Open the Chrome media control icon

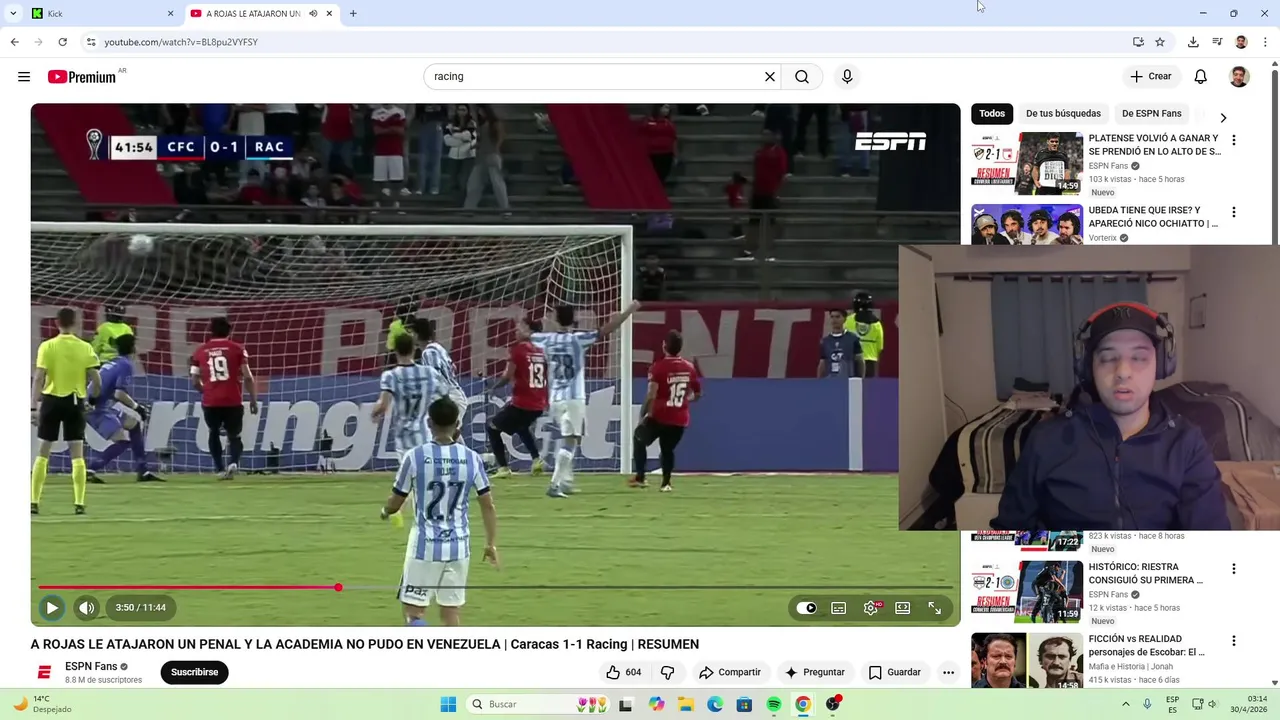click(x=1217, y=42)
